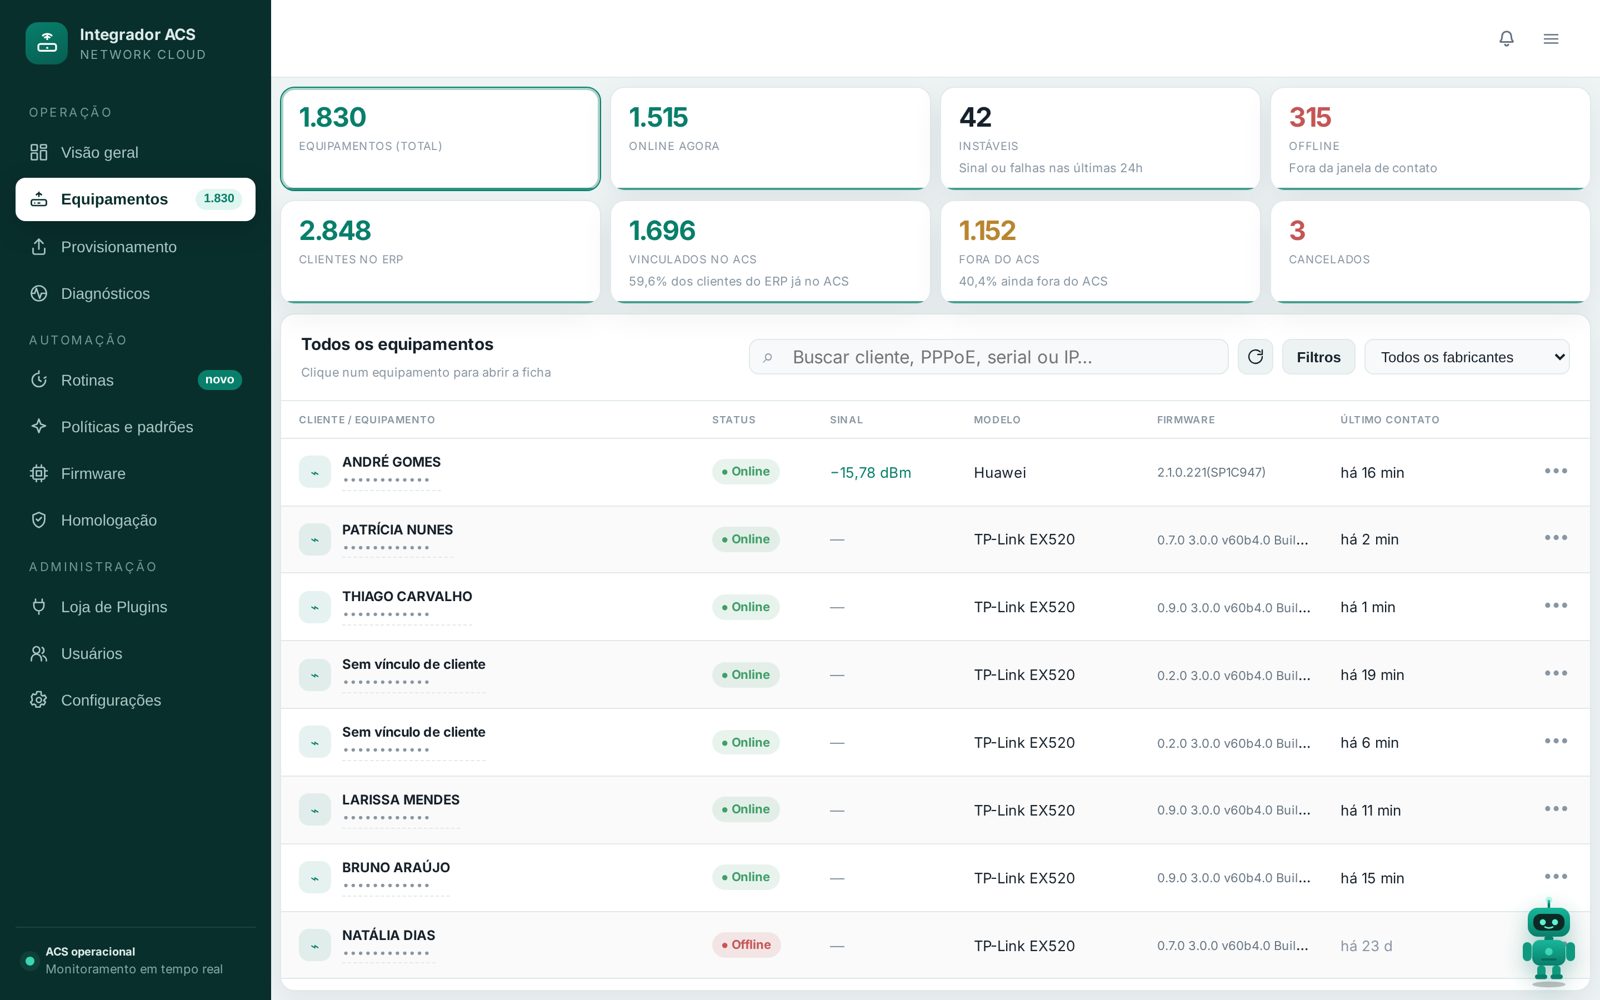Click the Vinculados no ACS 1.696 card

tap(770, 252)
